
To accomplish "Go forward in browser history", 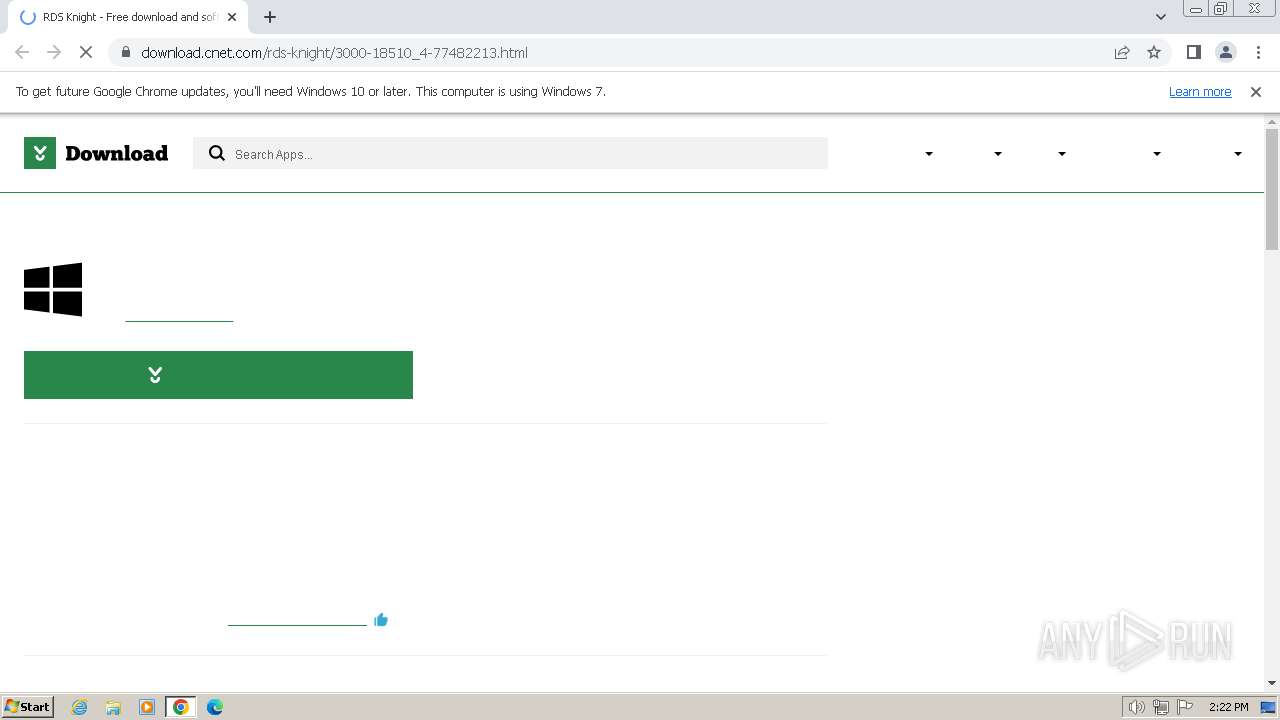I will 54,52.
